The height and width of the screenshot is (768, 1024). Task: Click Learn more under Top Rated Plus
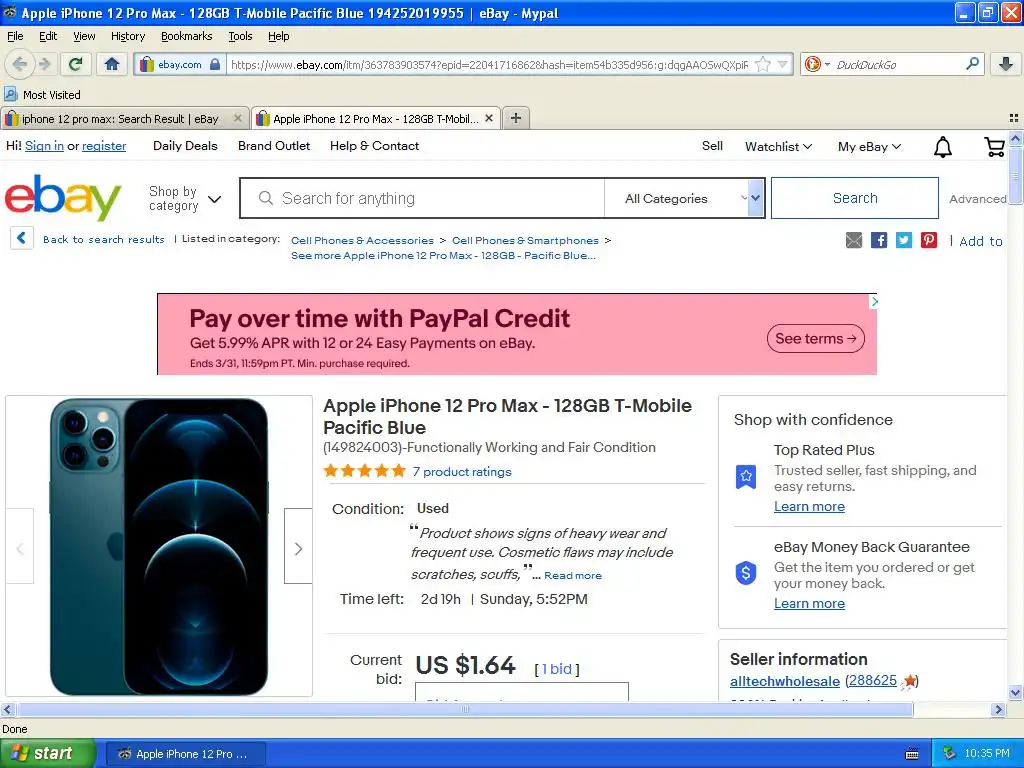point(809,506)
